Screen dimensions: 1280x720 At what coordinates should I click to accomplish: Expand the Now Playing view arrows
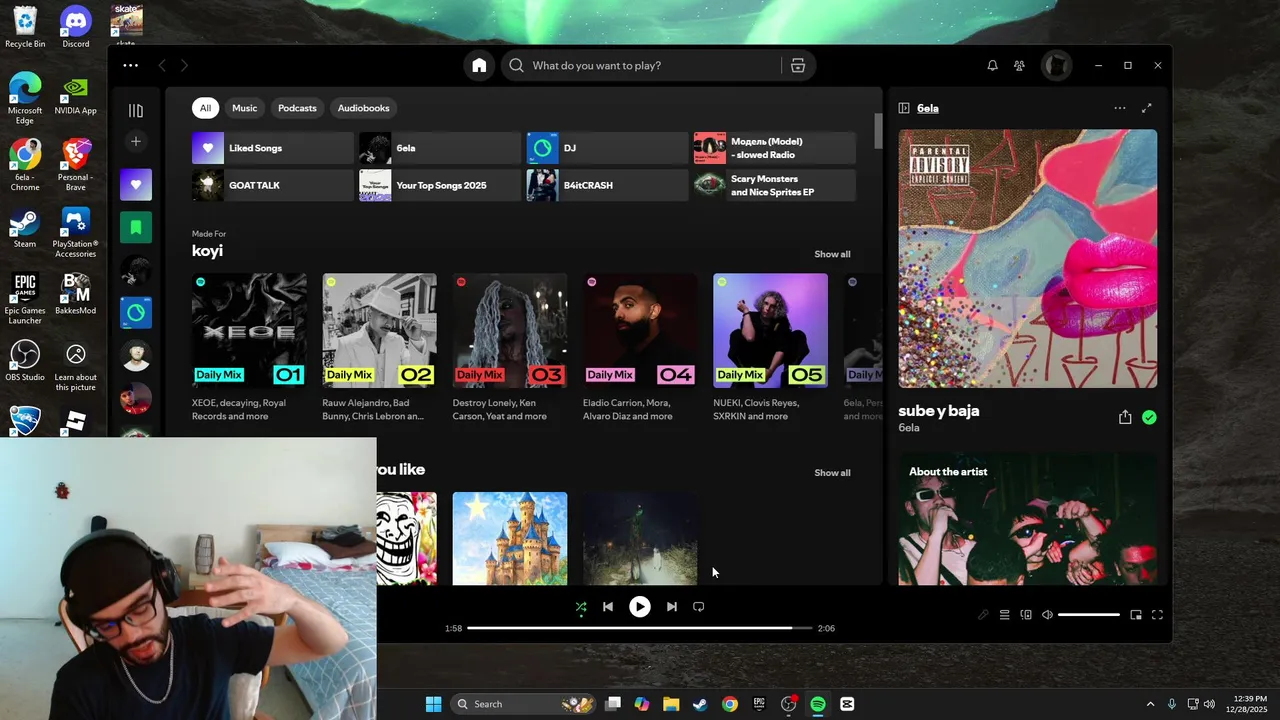[x=1147, y=108]
